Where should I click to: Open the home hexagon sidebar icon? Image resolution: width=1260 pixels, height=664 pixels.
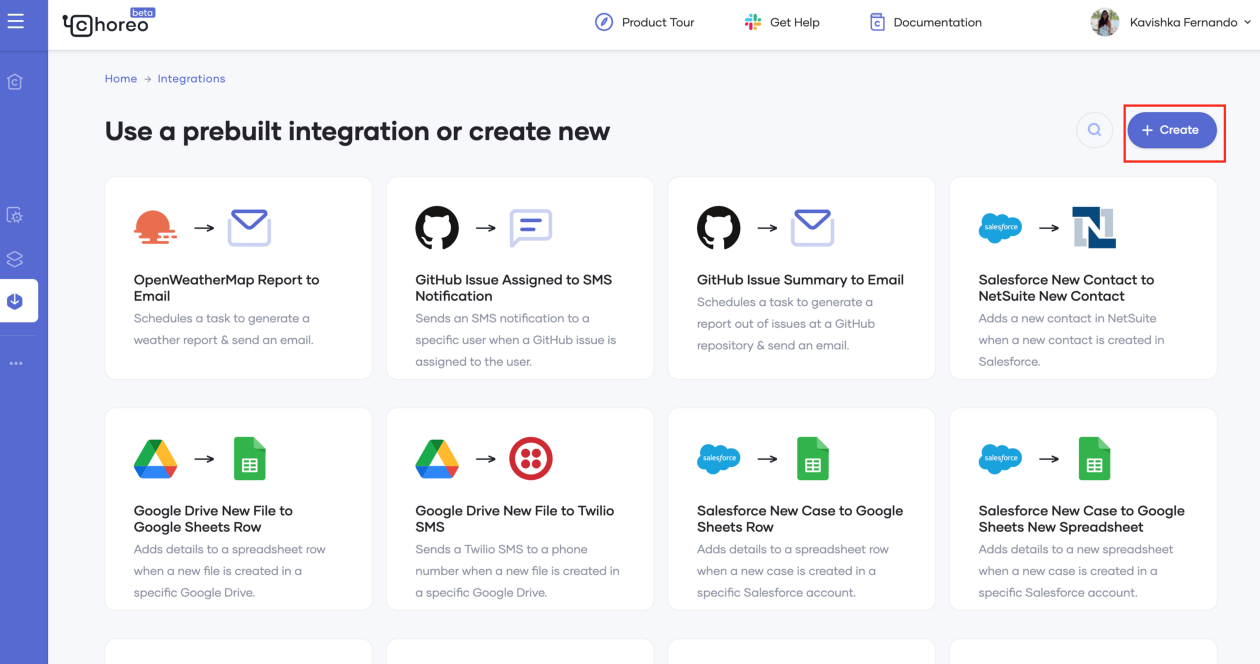point(15,82)
